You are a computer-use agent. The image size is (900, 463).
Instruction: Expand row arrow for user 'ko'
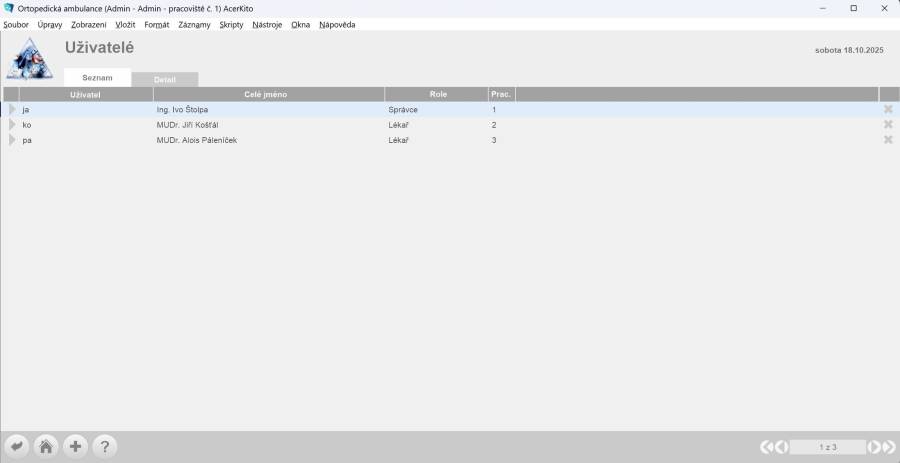click(12, 125)
